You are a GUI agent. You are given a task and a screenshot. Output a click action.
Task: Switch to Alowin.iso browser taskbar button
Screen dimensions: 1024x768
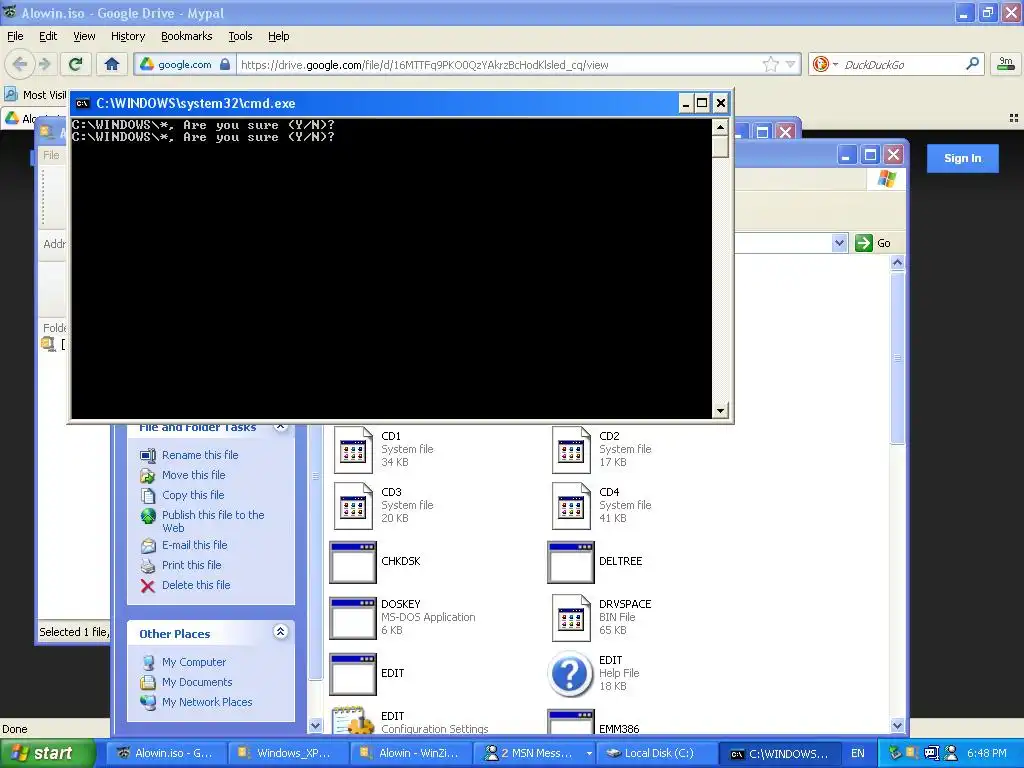(167, 753)
